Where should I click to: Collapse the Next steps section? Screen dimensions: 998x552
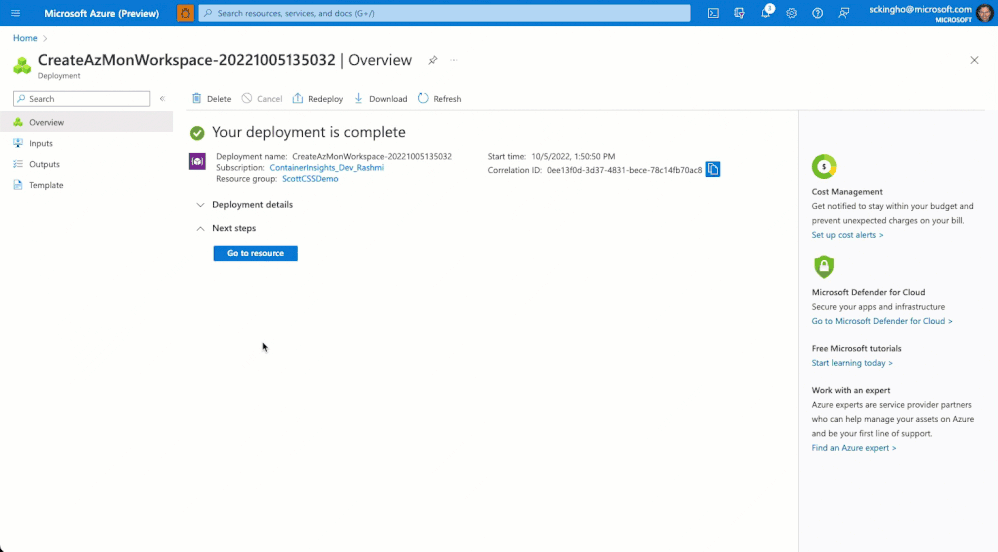[x=226, y=228]
